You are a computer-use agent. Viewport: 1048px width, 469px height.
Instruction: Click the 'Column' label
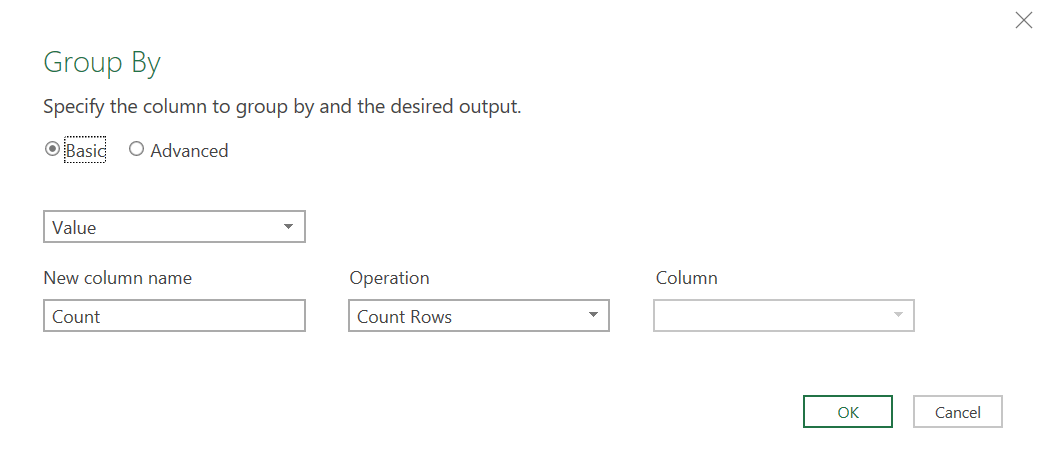pos(686,278)
